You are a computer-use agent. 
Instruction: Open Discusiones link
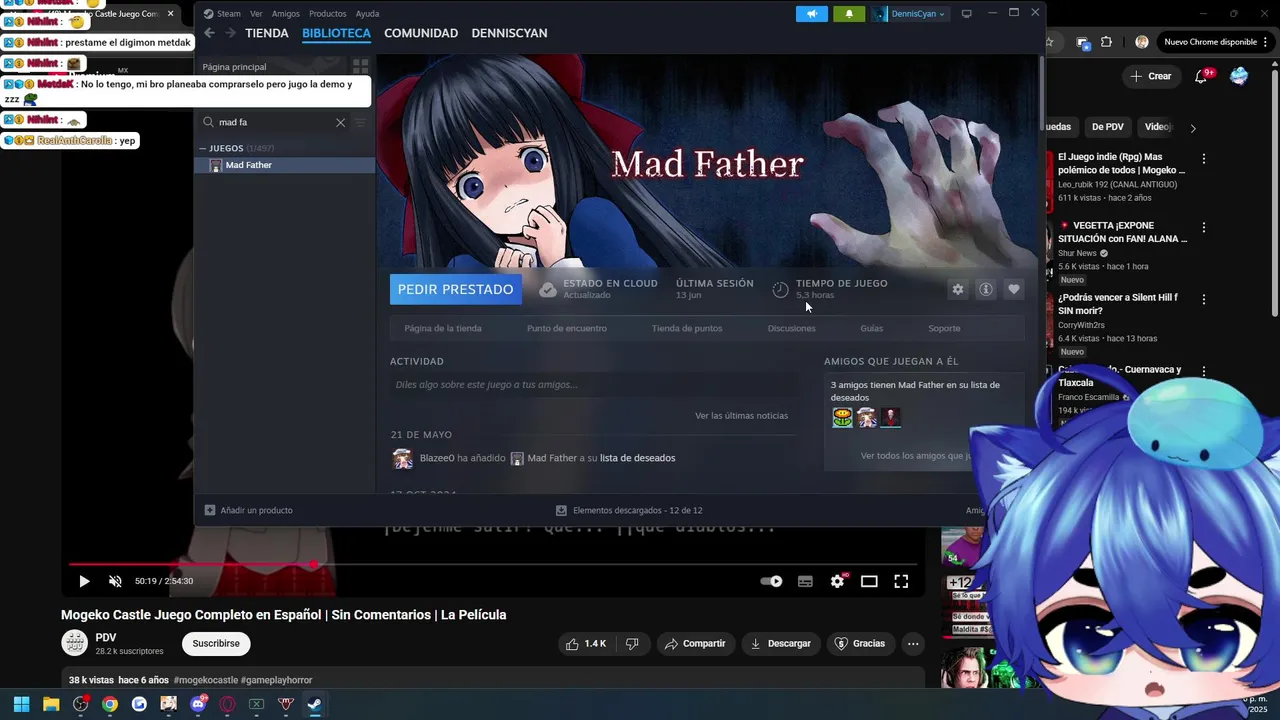click(792, 328)
